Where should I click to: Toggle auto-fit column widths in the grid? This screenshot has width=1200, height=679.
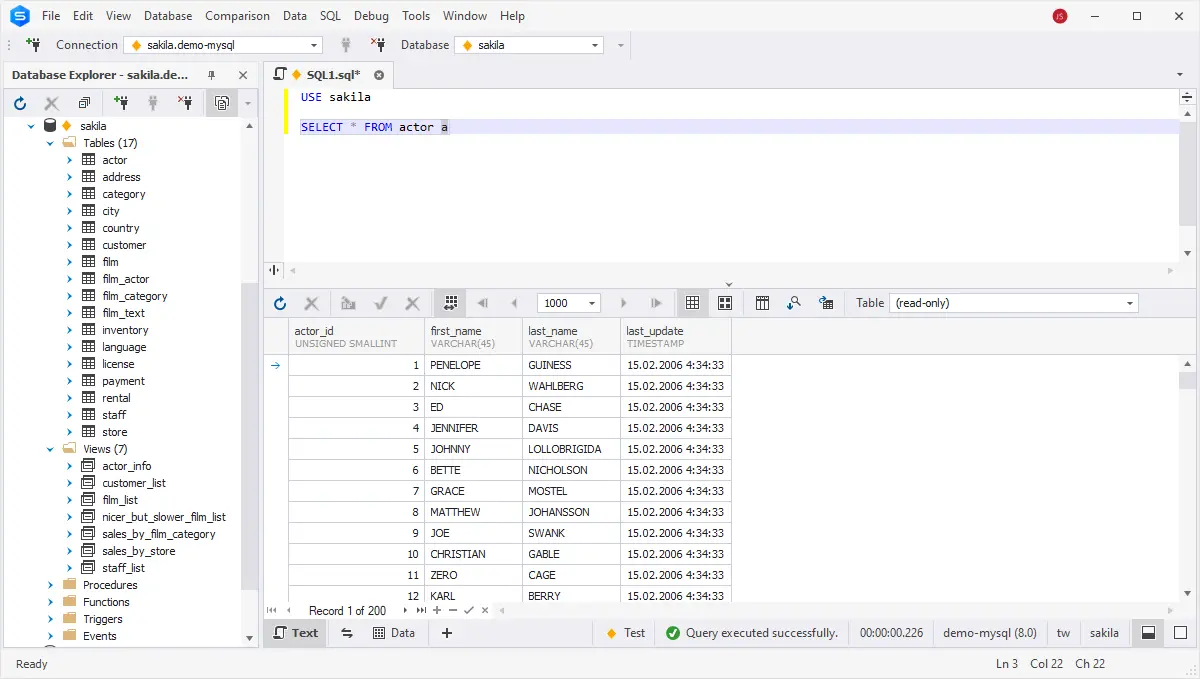(762, 303)
